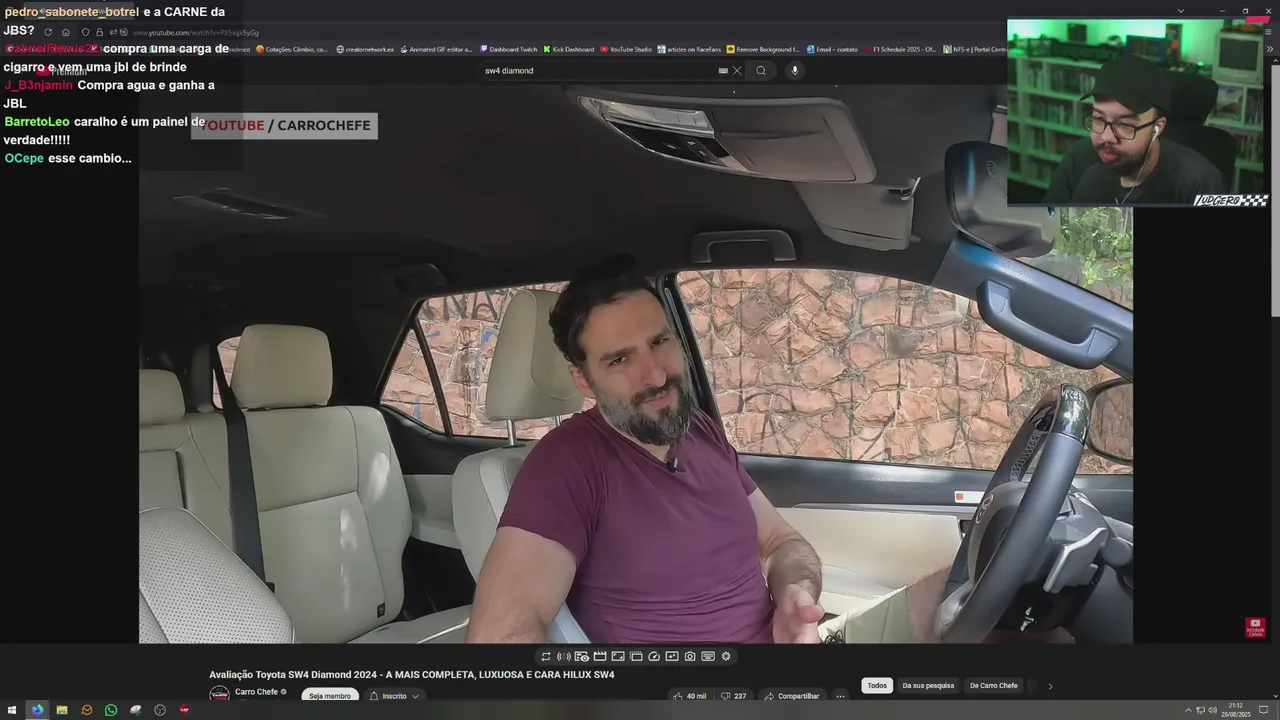Click the sound-waves icon in player toolbar
This screenshot has height=720, width=1280.
pos(564,656)
